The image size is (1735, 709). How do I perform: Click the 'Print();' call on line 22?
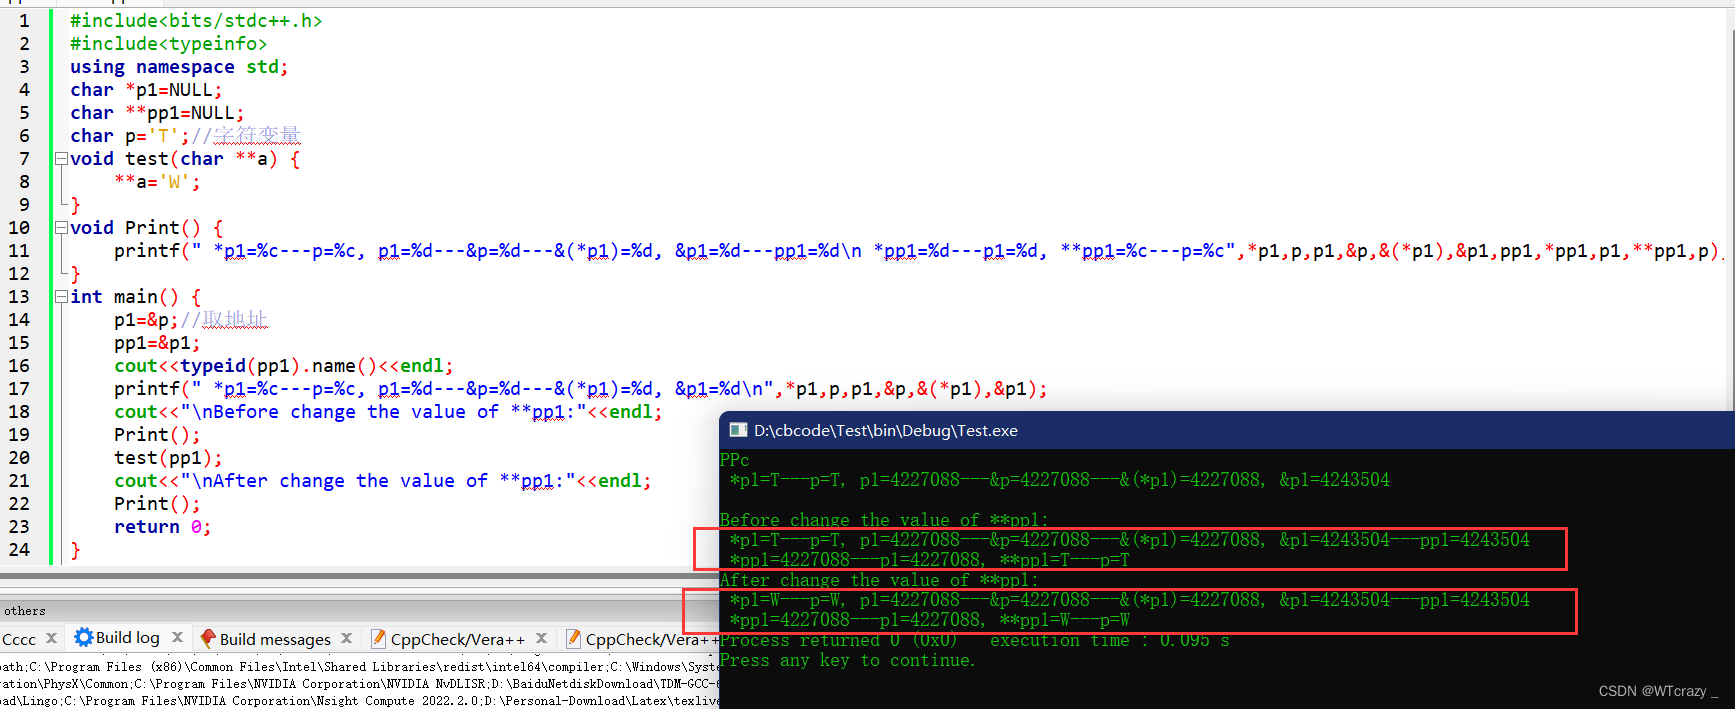pos(157,504)
